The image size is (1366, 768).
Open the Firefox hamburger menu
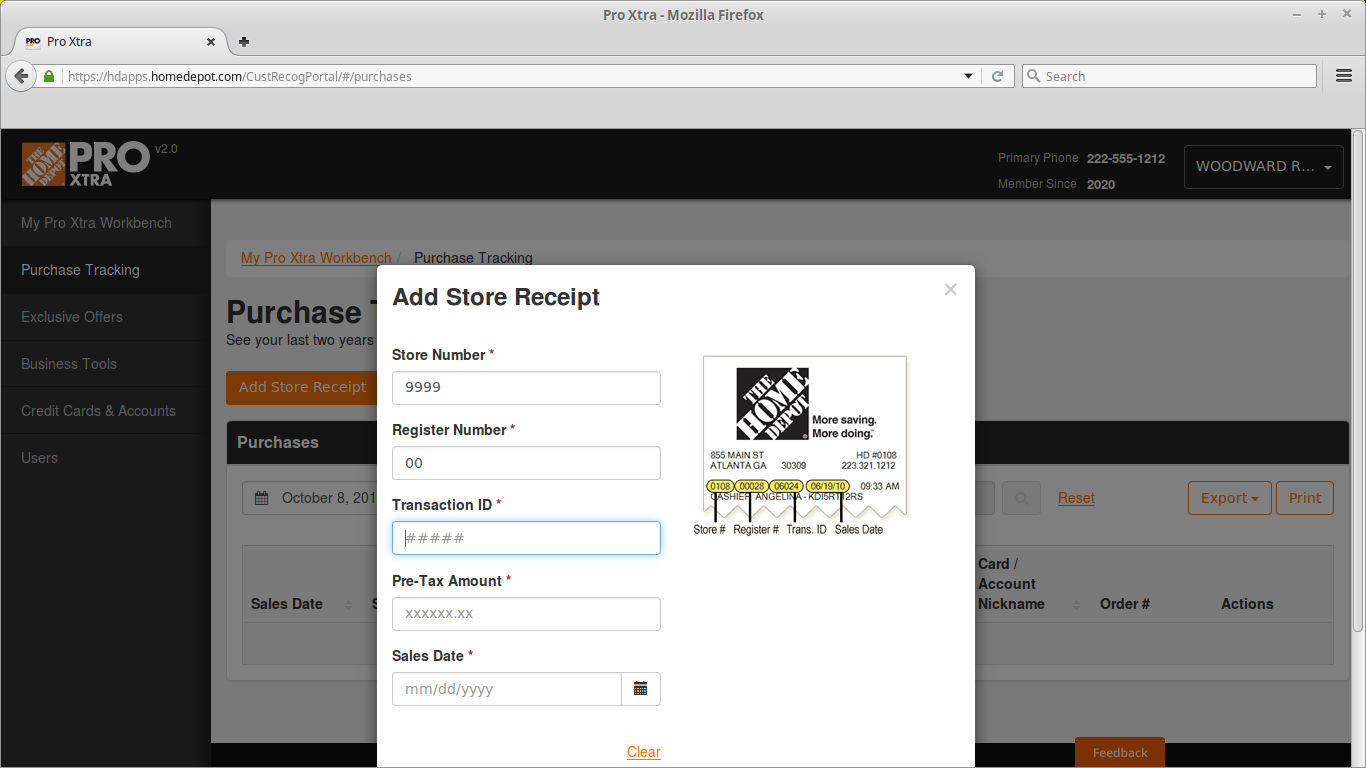pos(1343,76)
